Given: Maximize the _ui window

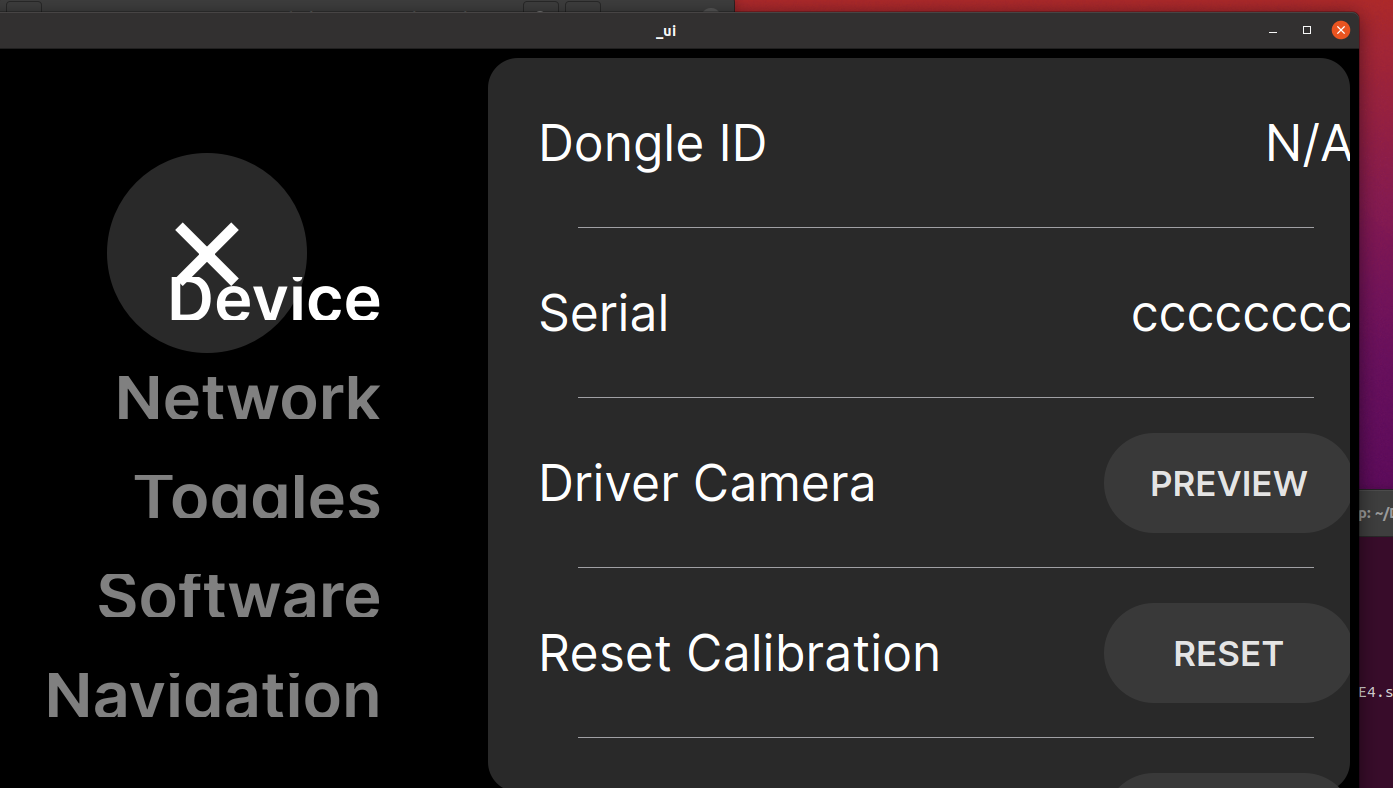Looking at the screenshot, I should coord(1305,30).
